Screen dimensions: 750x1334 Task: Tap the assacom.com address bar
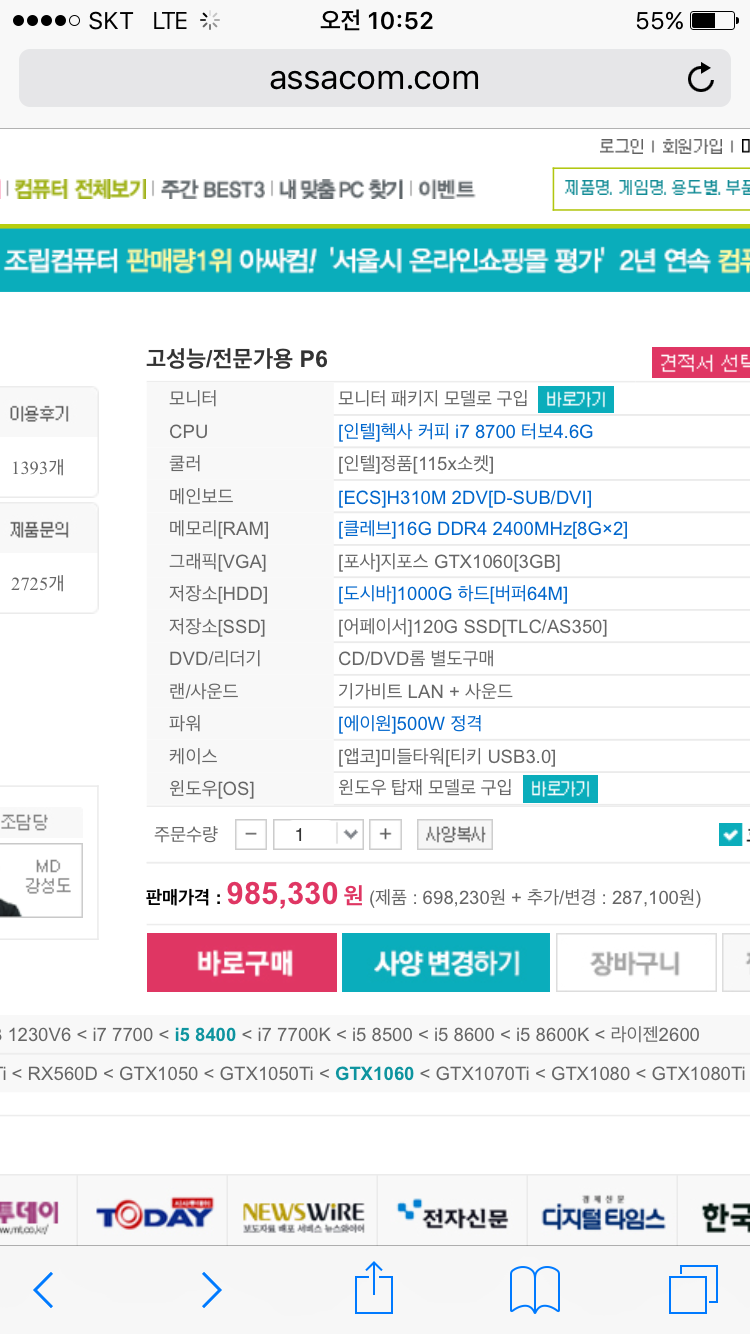[375, 78]
